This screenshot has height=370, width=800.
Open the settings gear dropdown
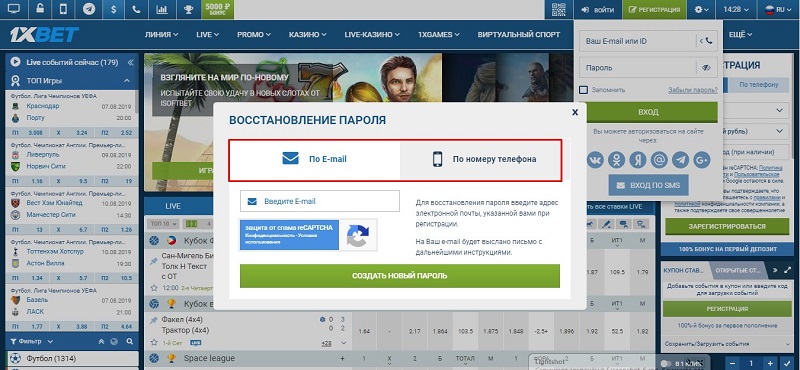(702, 10)
